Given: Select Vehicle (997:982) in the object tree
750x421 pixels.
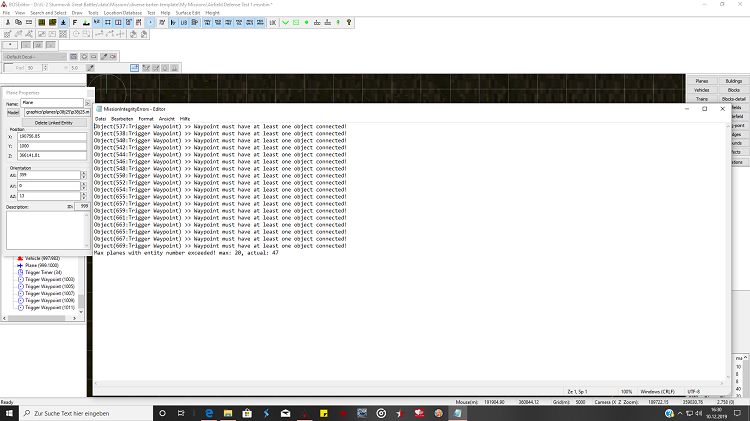Looking at the screenshot, I should pos(42,258).
